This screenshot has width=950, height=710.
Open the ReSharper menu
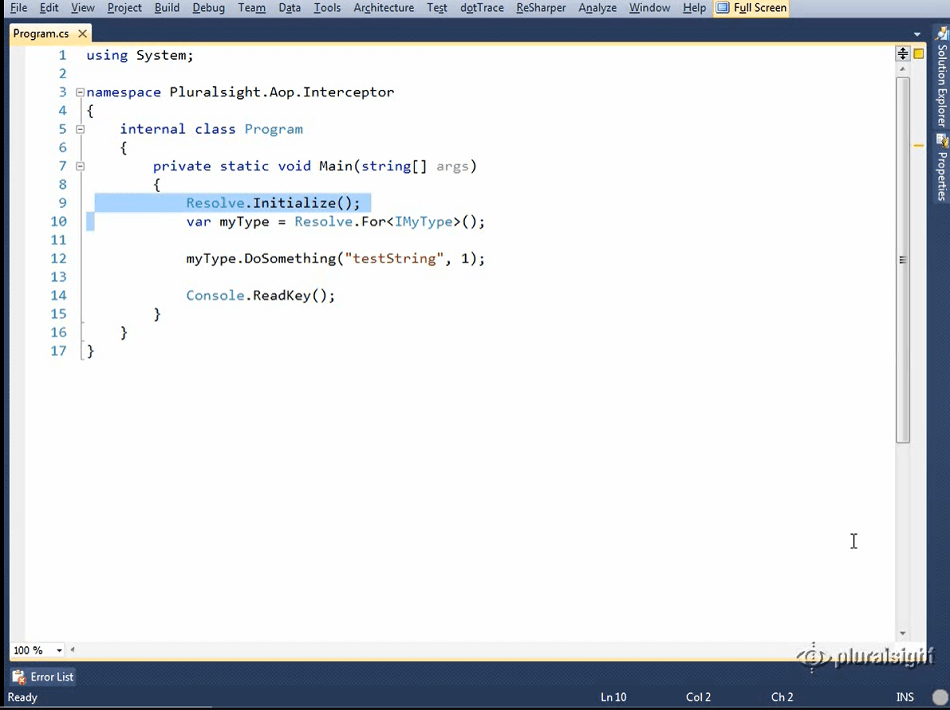click(541, 8)
